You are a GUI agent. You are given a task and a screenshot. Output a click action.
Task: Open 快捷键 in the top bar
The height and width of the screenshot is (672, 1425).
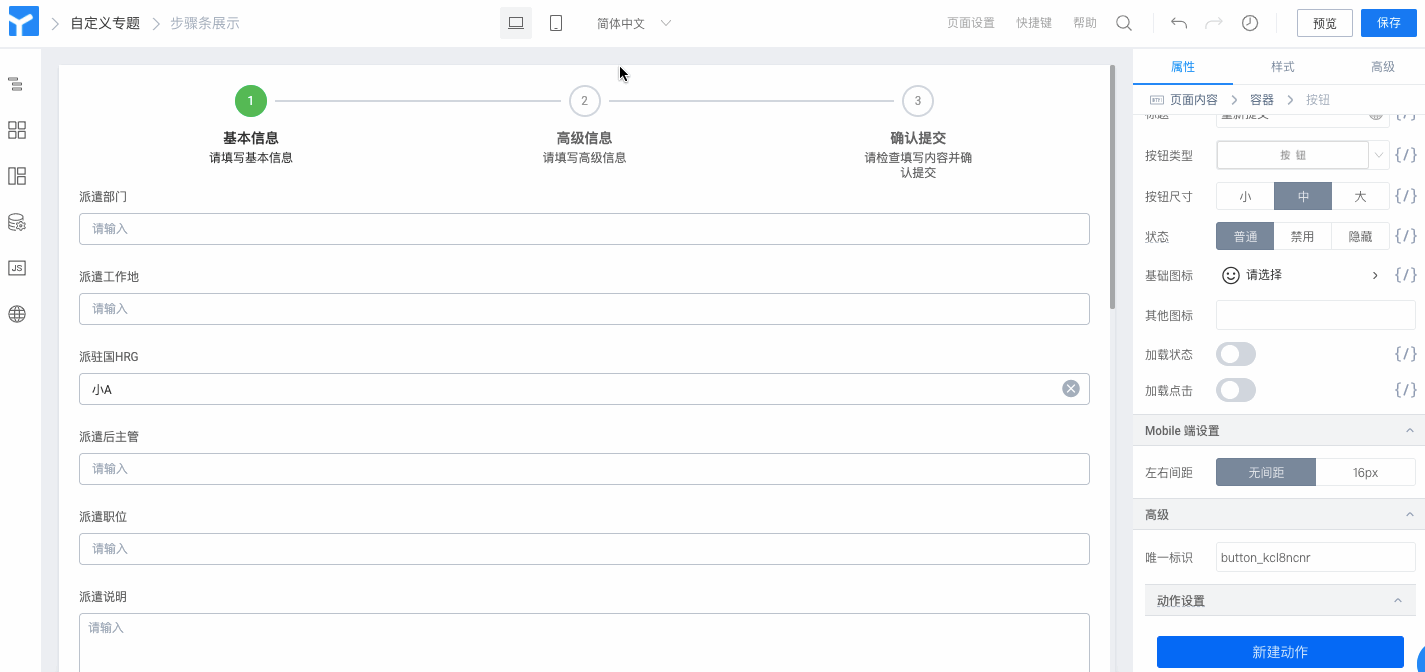pos(1034,23)
